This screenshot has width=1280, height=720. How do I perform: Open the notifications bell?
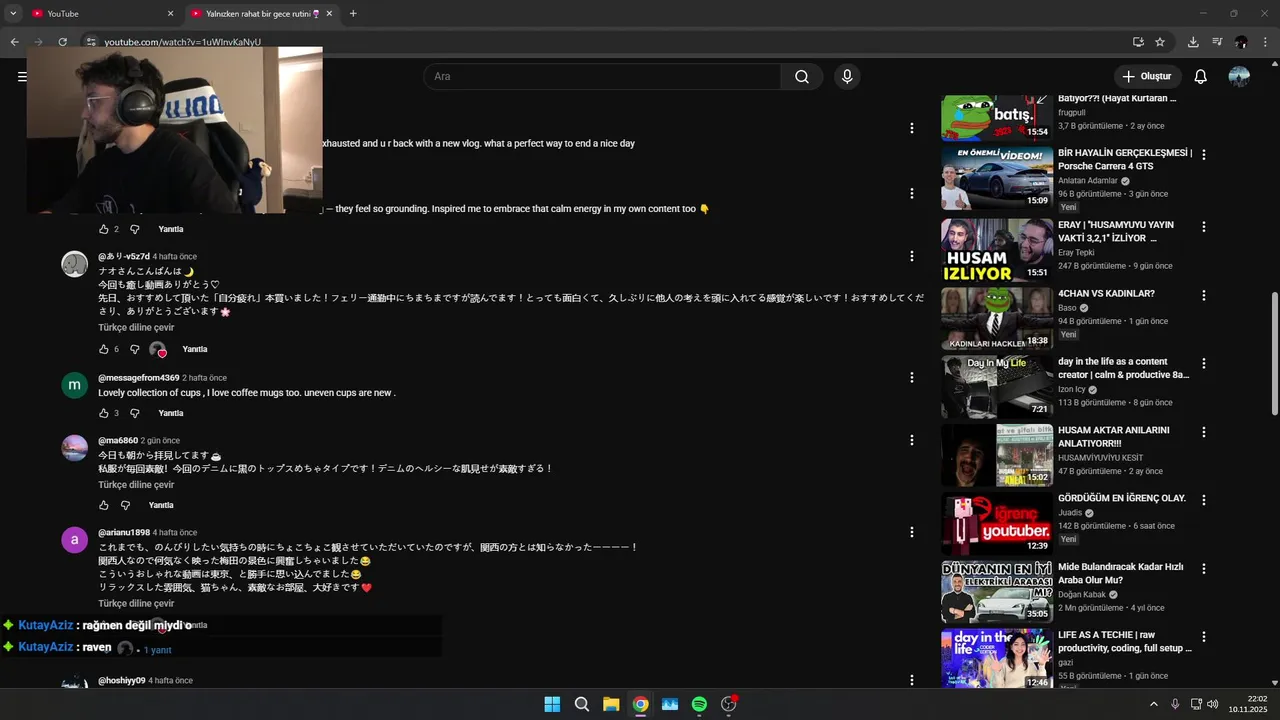click(x=1200, y=77)
